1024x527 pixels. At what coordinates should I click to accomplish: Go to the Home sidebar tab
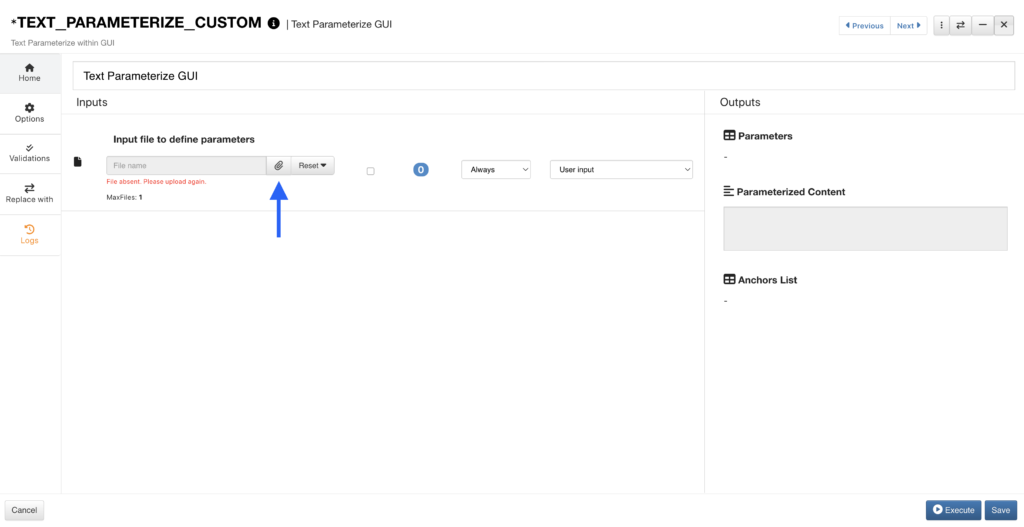click(x=30, y=72)
